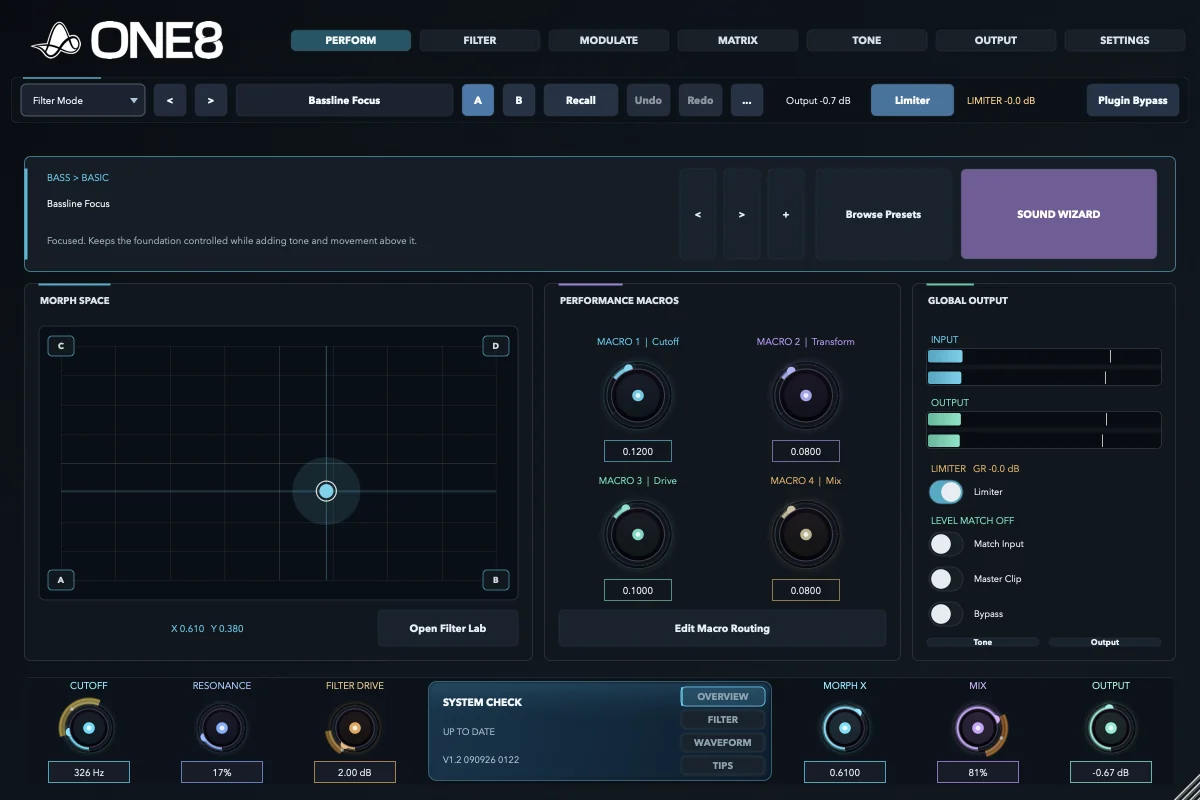Click the ONE8 logo icon
Viewport: 1200px width, 800px height.
click(57, 42)
